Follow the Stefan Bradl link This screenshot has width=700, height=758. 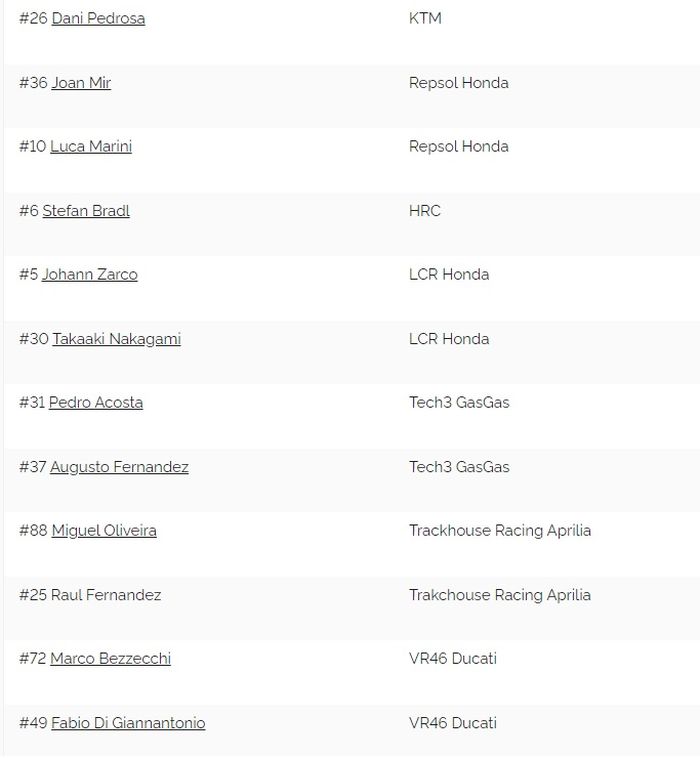pos(86,211)
